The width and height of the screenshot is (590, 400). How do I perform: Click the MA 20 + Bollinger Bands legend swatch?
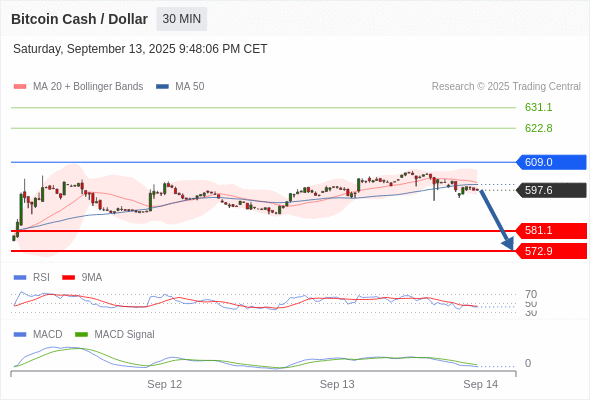(x=20, y=87)
